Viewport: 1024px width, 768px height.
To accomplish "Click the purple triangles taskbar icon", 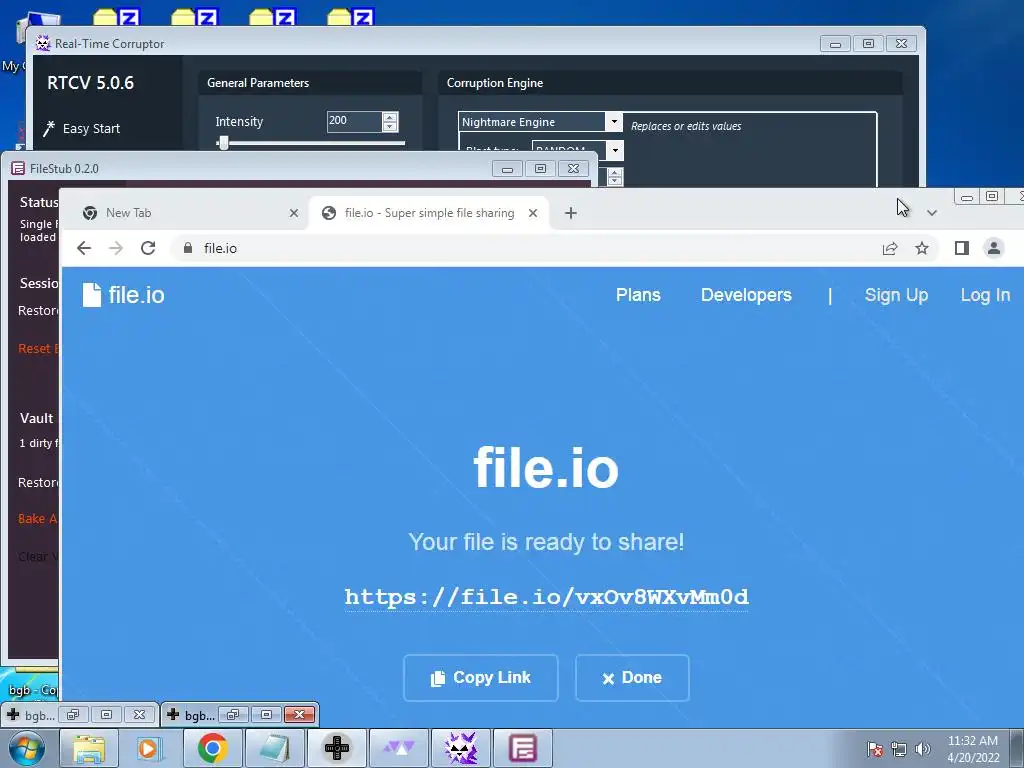I will coord(398,748).
